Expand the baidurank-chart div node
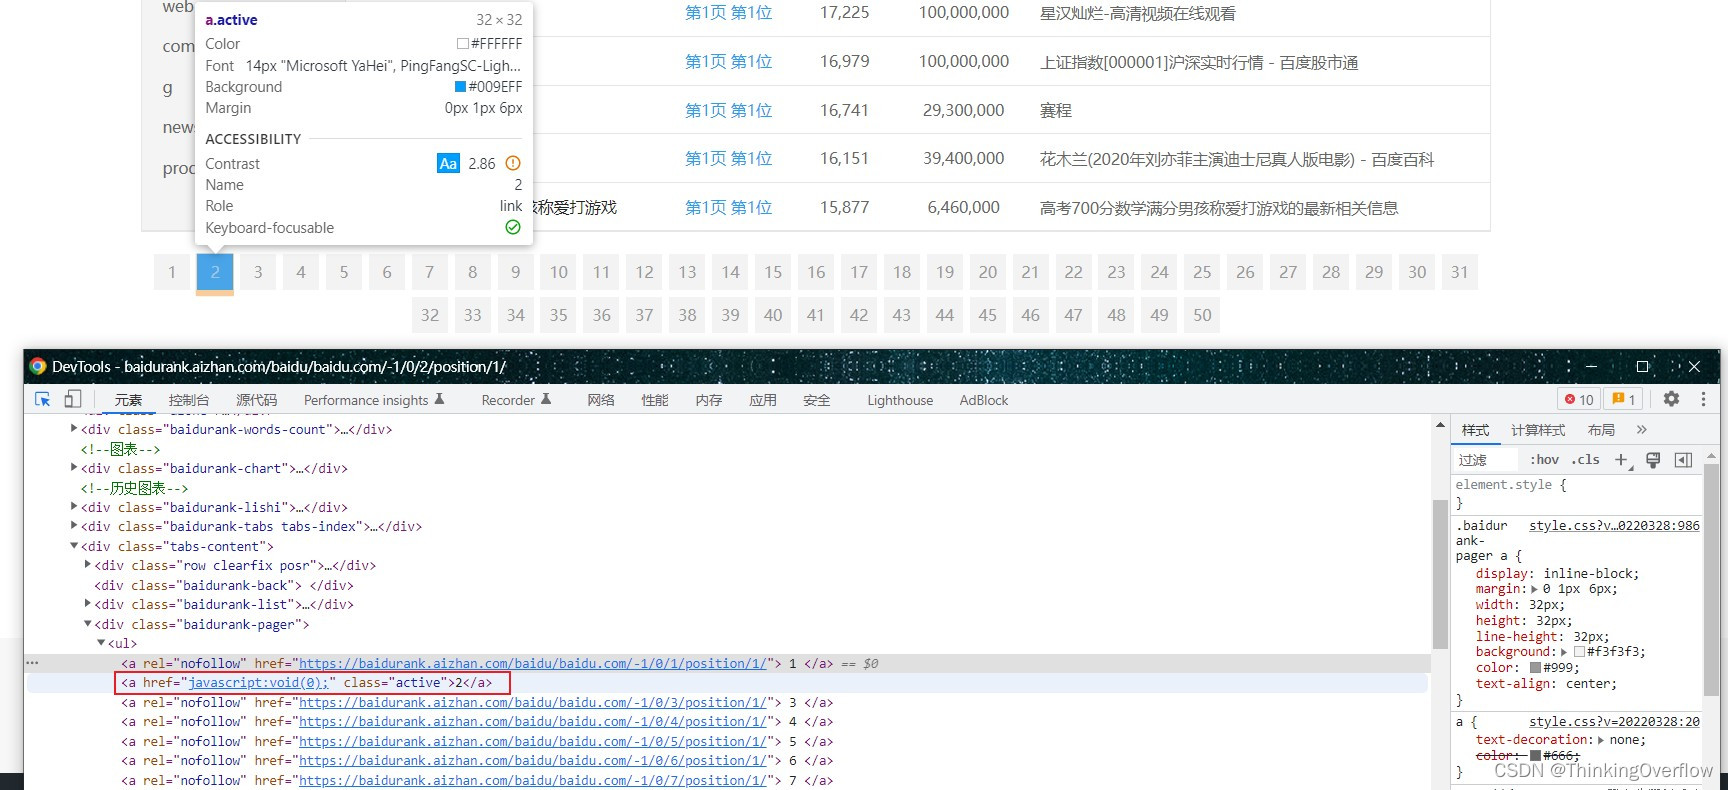 (74, 468)
